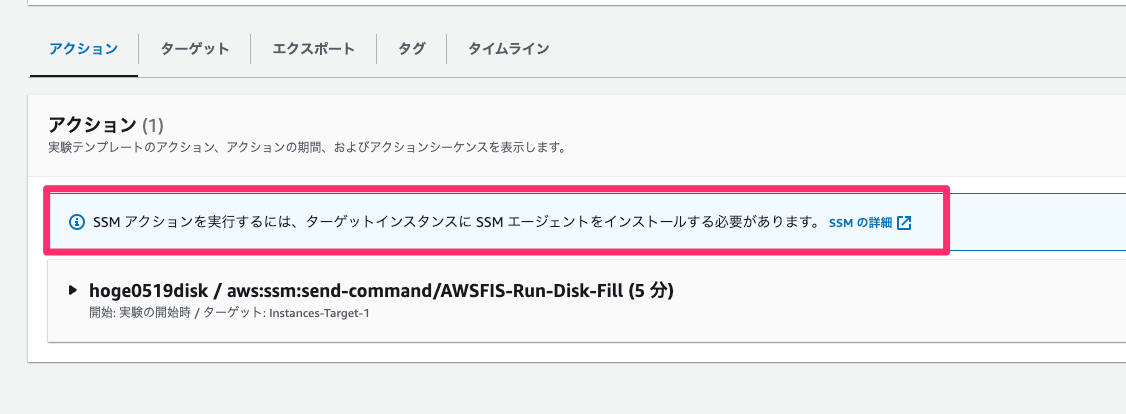Image resolution: width=1126 pixels, height=414 pixels.
Task: Open the タグ tab
Action: [411, 49]
